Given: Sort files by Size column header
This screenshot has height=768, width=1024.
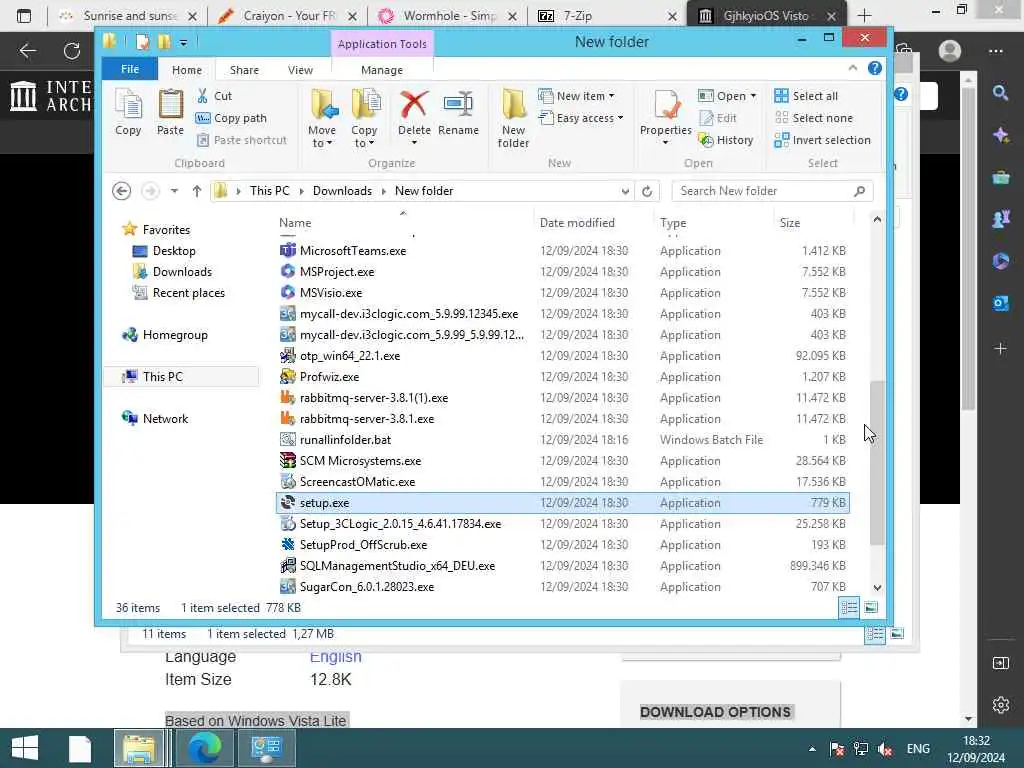Looking at the screenshot, I should point(790,223).
